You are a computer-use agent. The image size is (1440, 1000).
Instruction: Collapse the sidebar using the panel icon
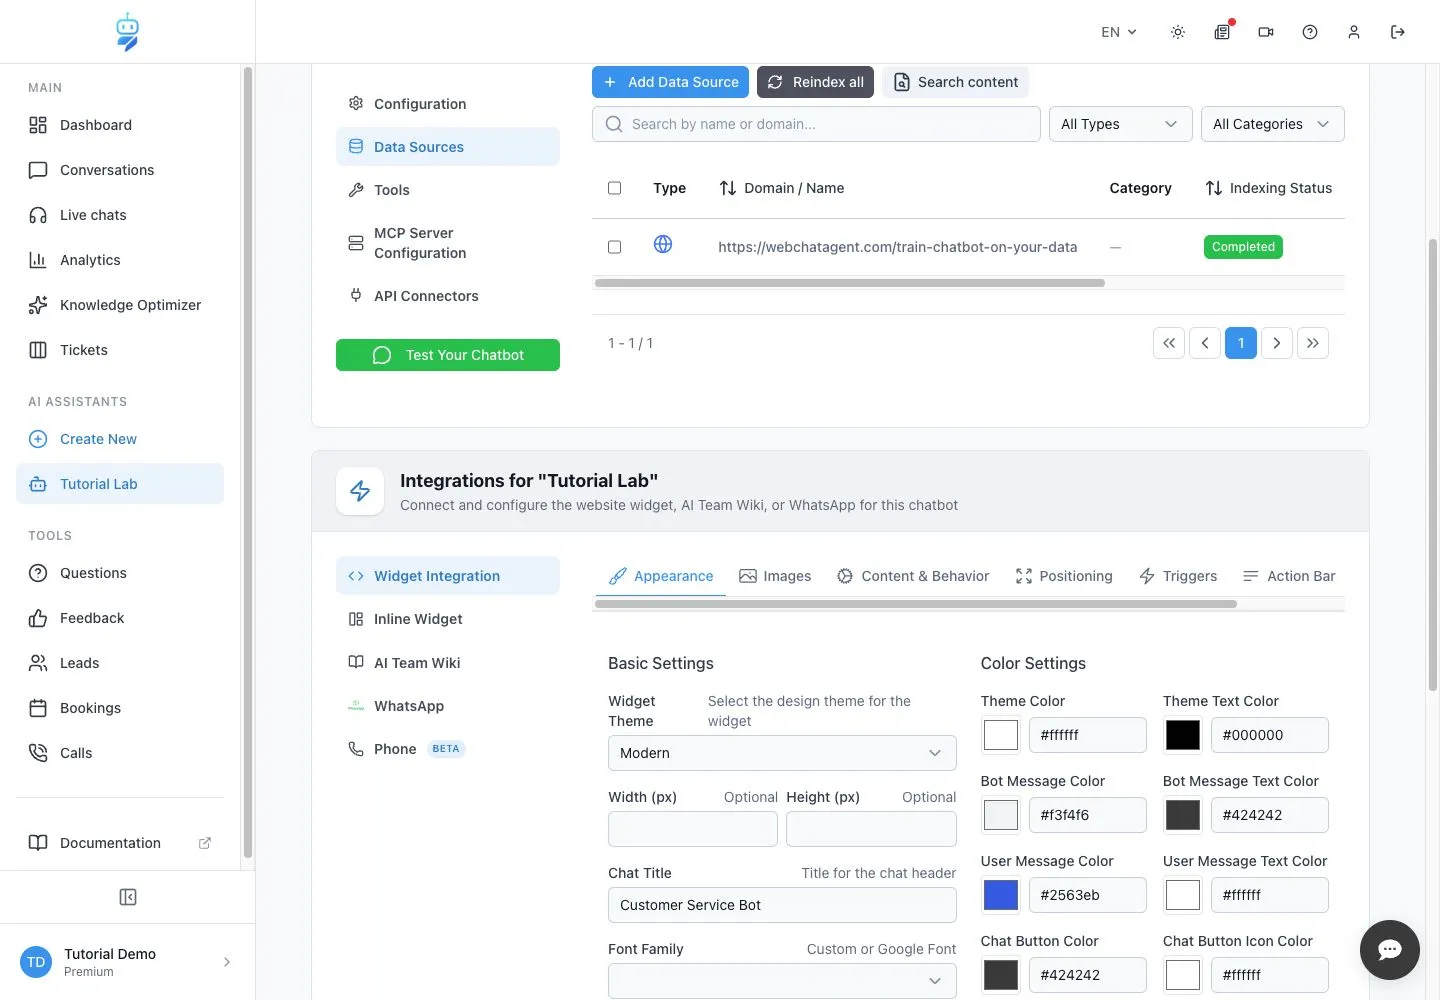pyautogui.click(x=128, y=897)
